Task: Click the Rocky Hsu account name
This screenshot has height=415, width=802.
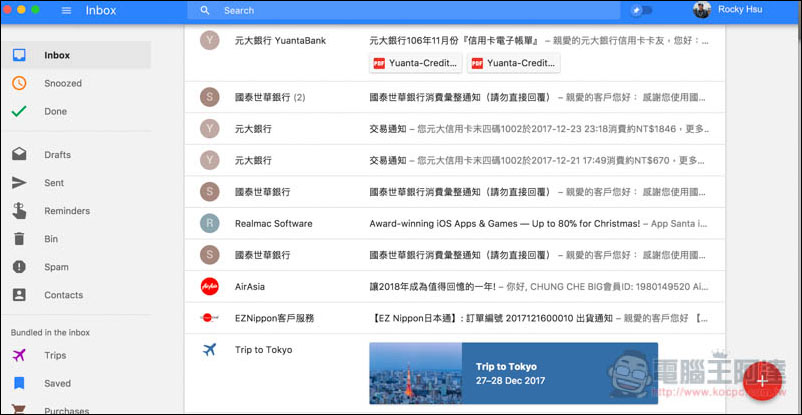Action: pos(740,10)
